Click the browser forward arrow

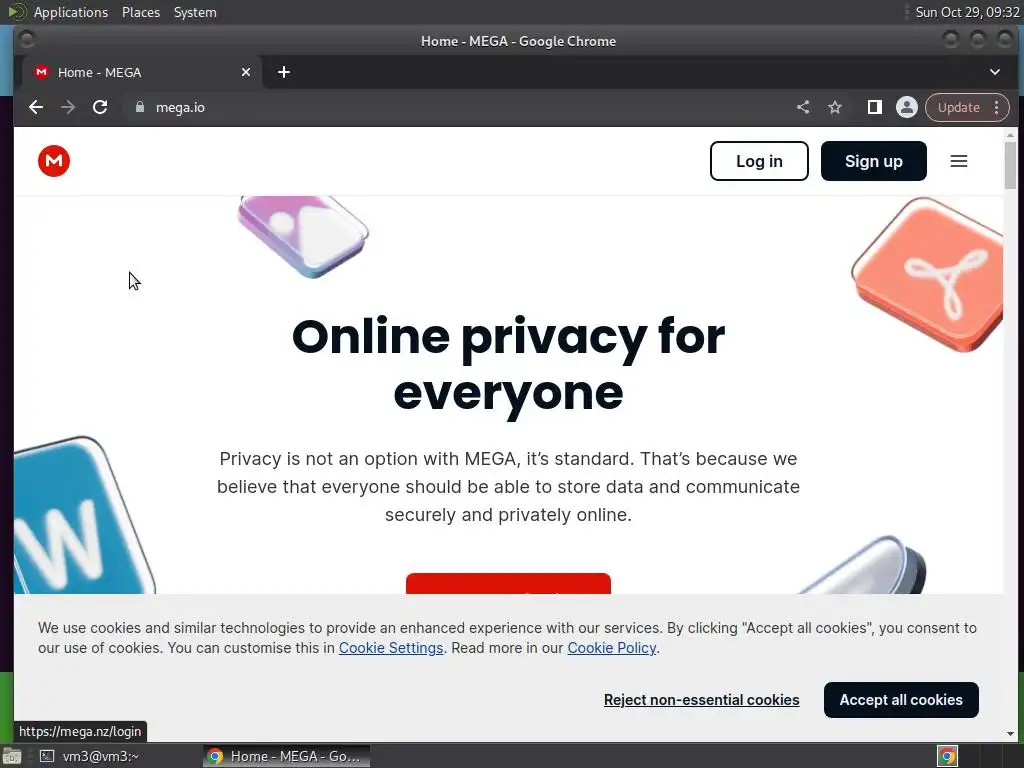68,107
